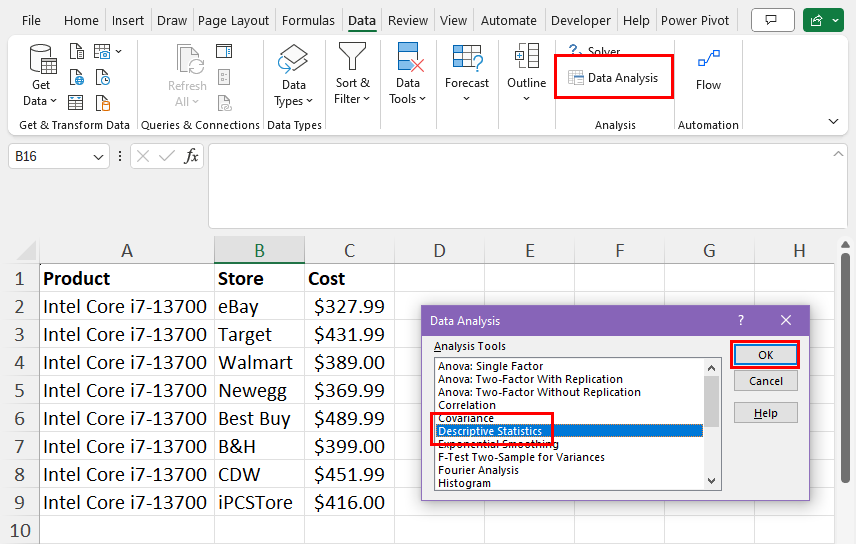Image resolution: width=856 pixels, height=544 pixels.
Task: Open the Queries & Connections pane icon
Action: tap(224, 51)
